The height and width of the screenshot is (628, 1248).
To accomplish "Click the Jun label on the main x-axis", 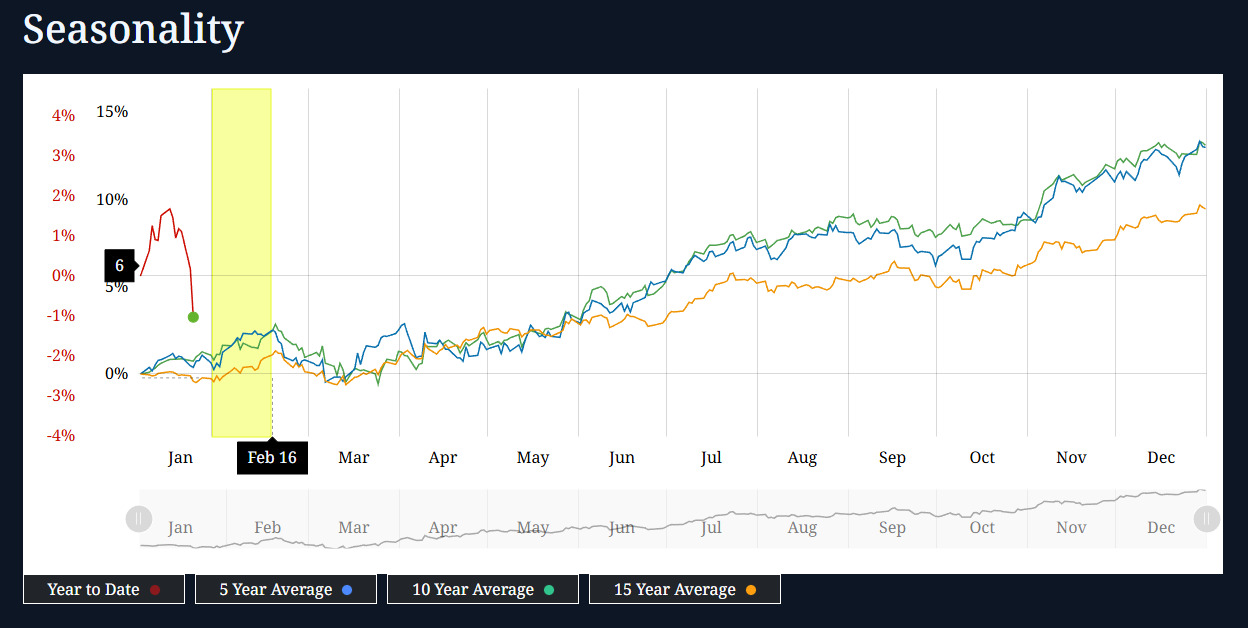I will [x=621, y=458].
